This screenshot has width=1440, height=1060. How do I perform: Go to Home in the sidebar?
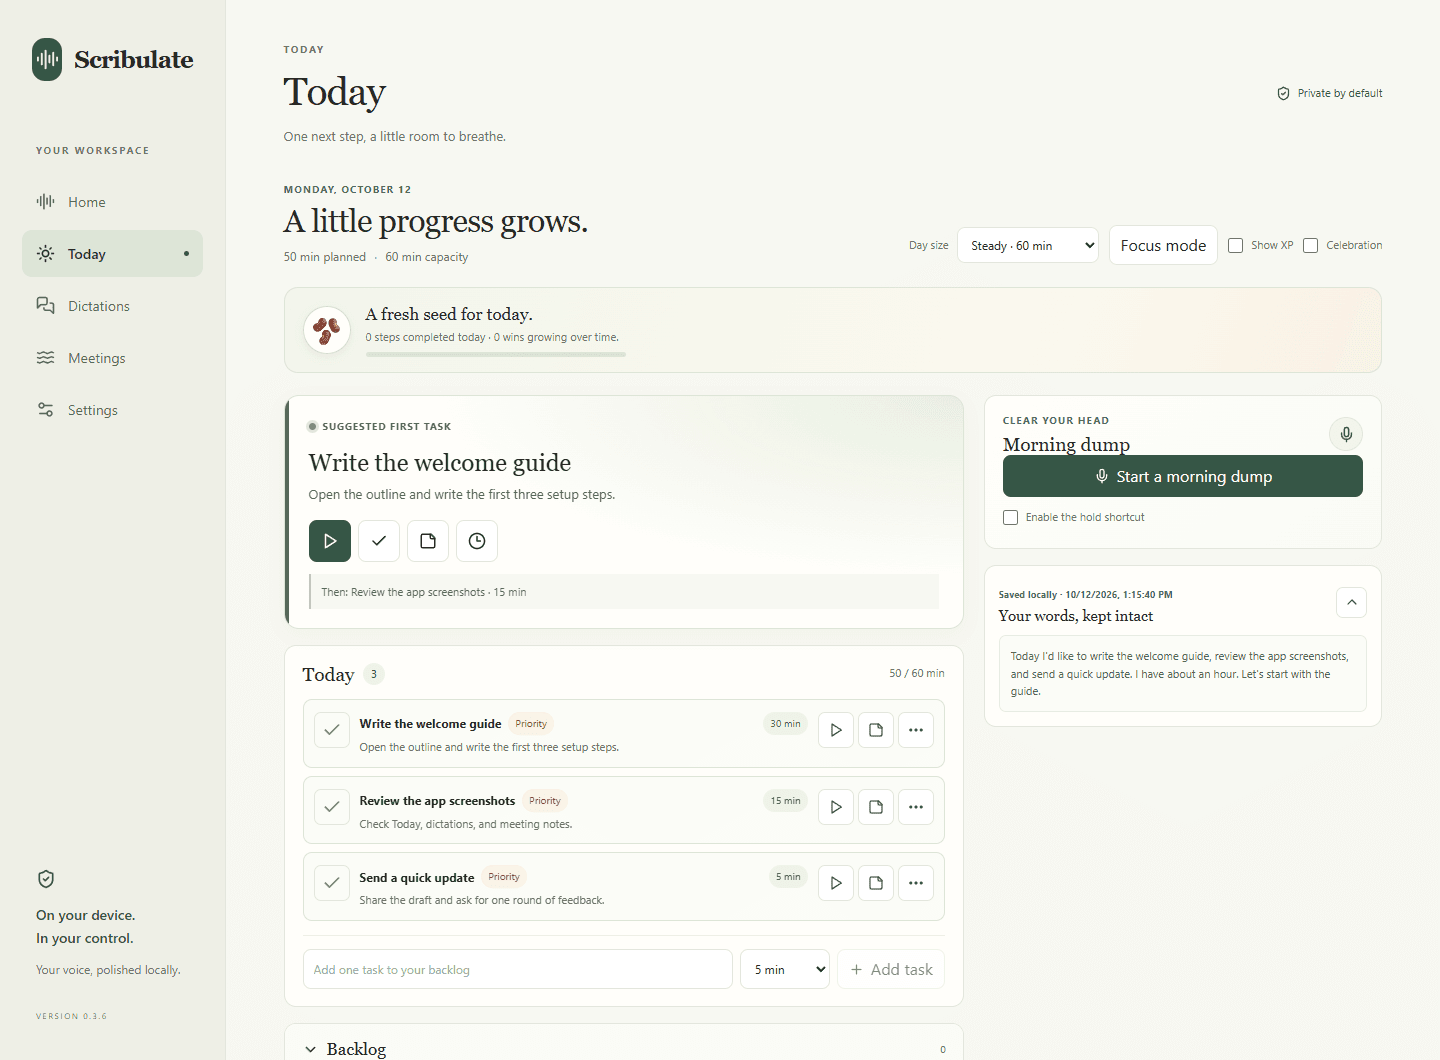(112, 202)
